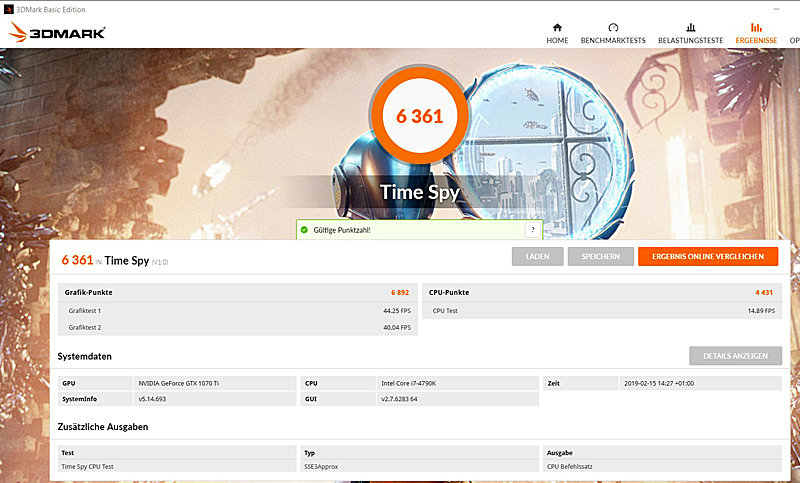The image size is (800, 483).
Task: Click the 3DMark logo
Action: coord(57,32)
